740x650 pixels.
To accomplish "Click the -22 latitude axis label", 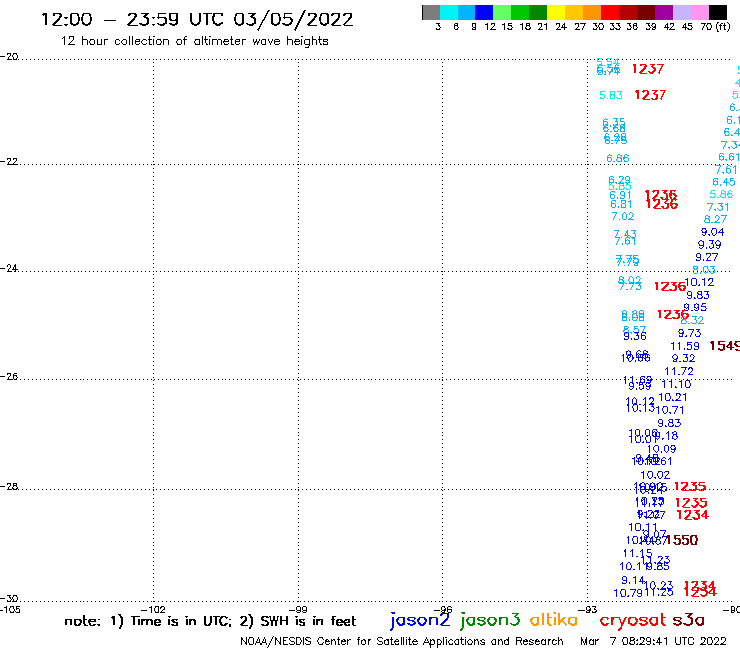I will click(x=9, y=161).
